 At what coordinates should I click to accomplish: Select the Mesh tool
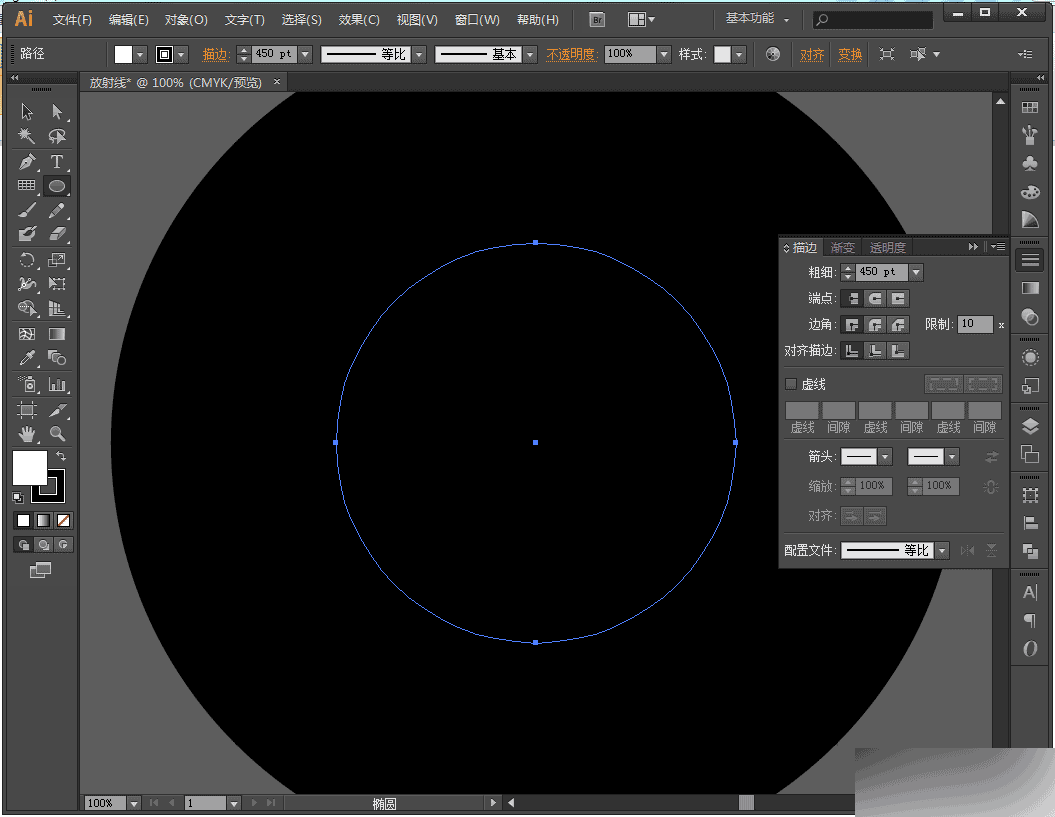27,334
